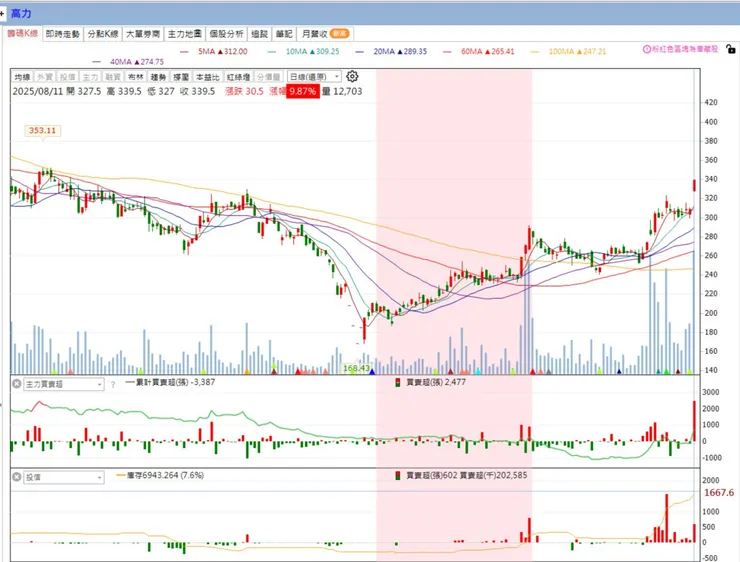740x562 pixels.
Task: Switch to the 個股分析 tab
Action: click(227, 34)
